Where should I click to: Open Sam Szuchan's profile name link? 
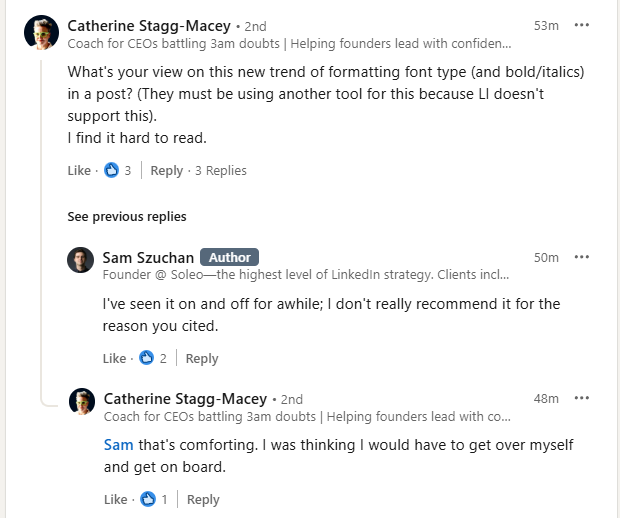tap(148, 257)
